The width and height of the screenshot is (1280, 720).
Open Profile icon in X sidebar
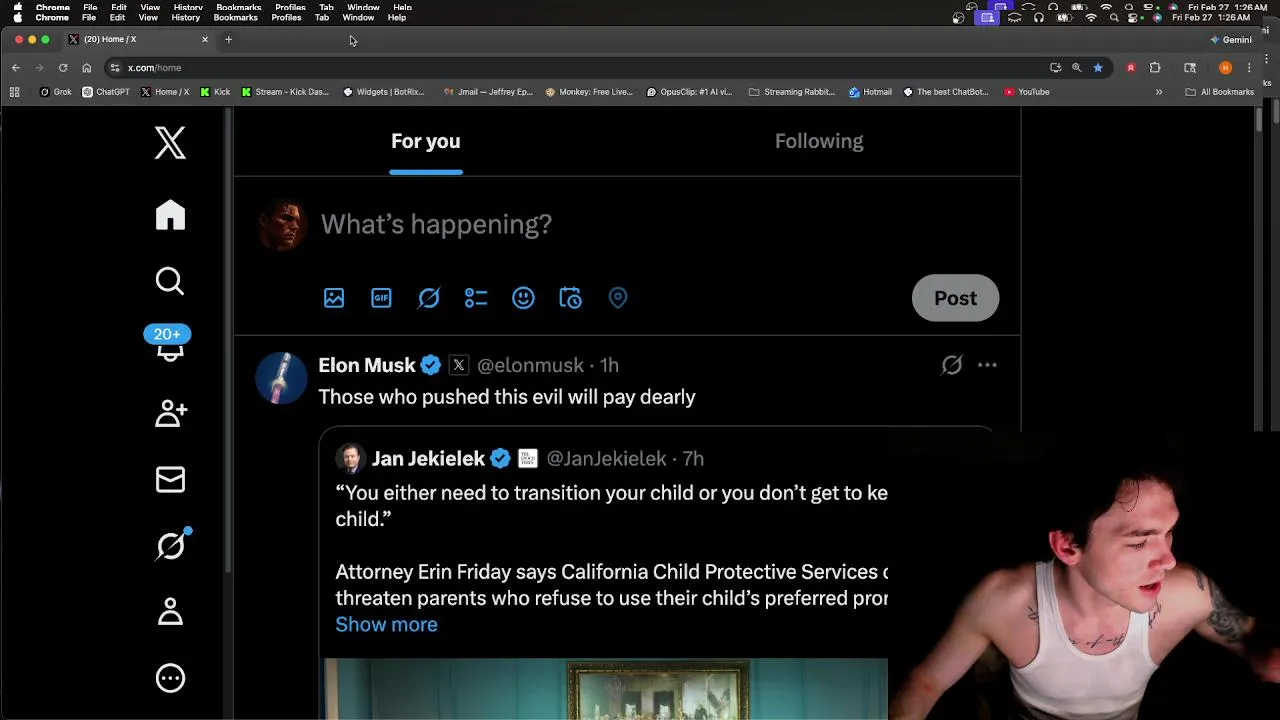click(x=170, y=611)
